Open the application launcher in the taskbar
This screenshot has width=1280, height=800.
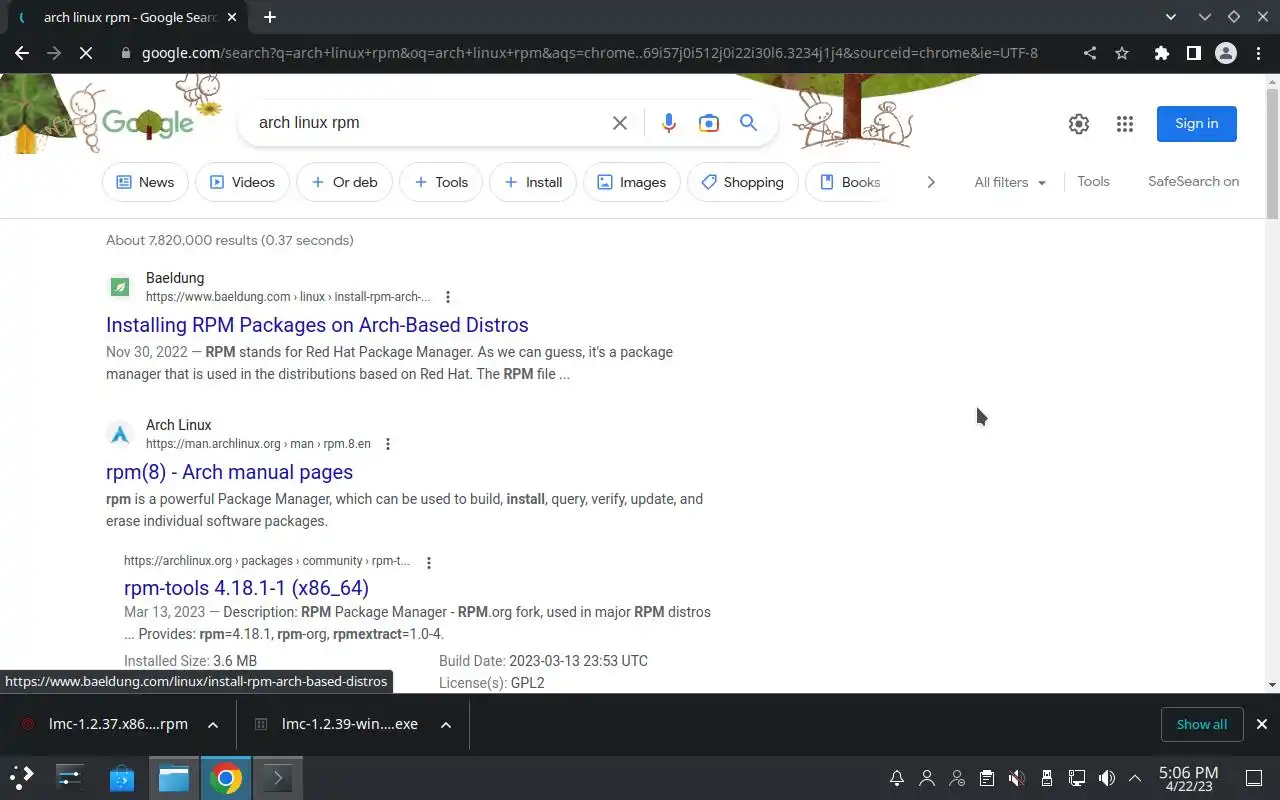22,778
